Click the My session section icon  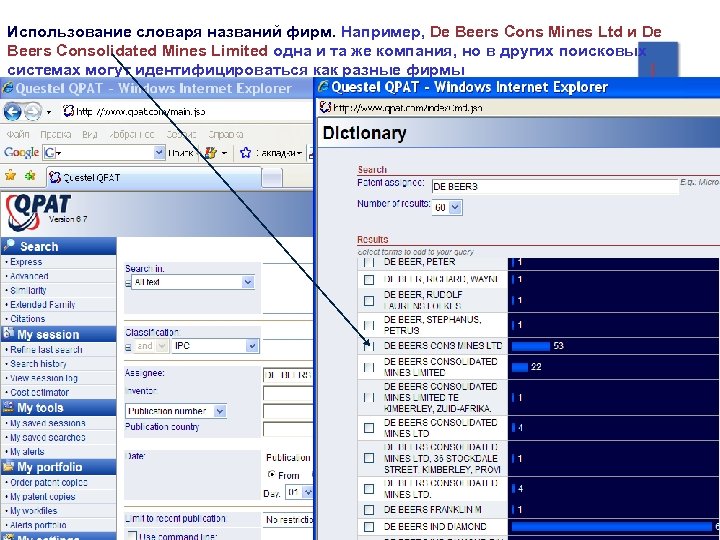(8, 333)
